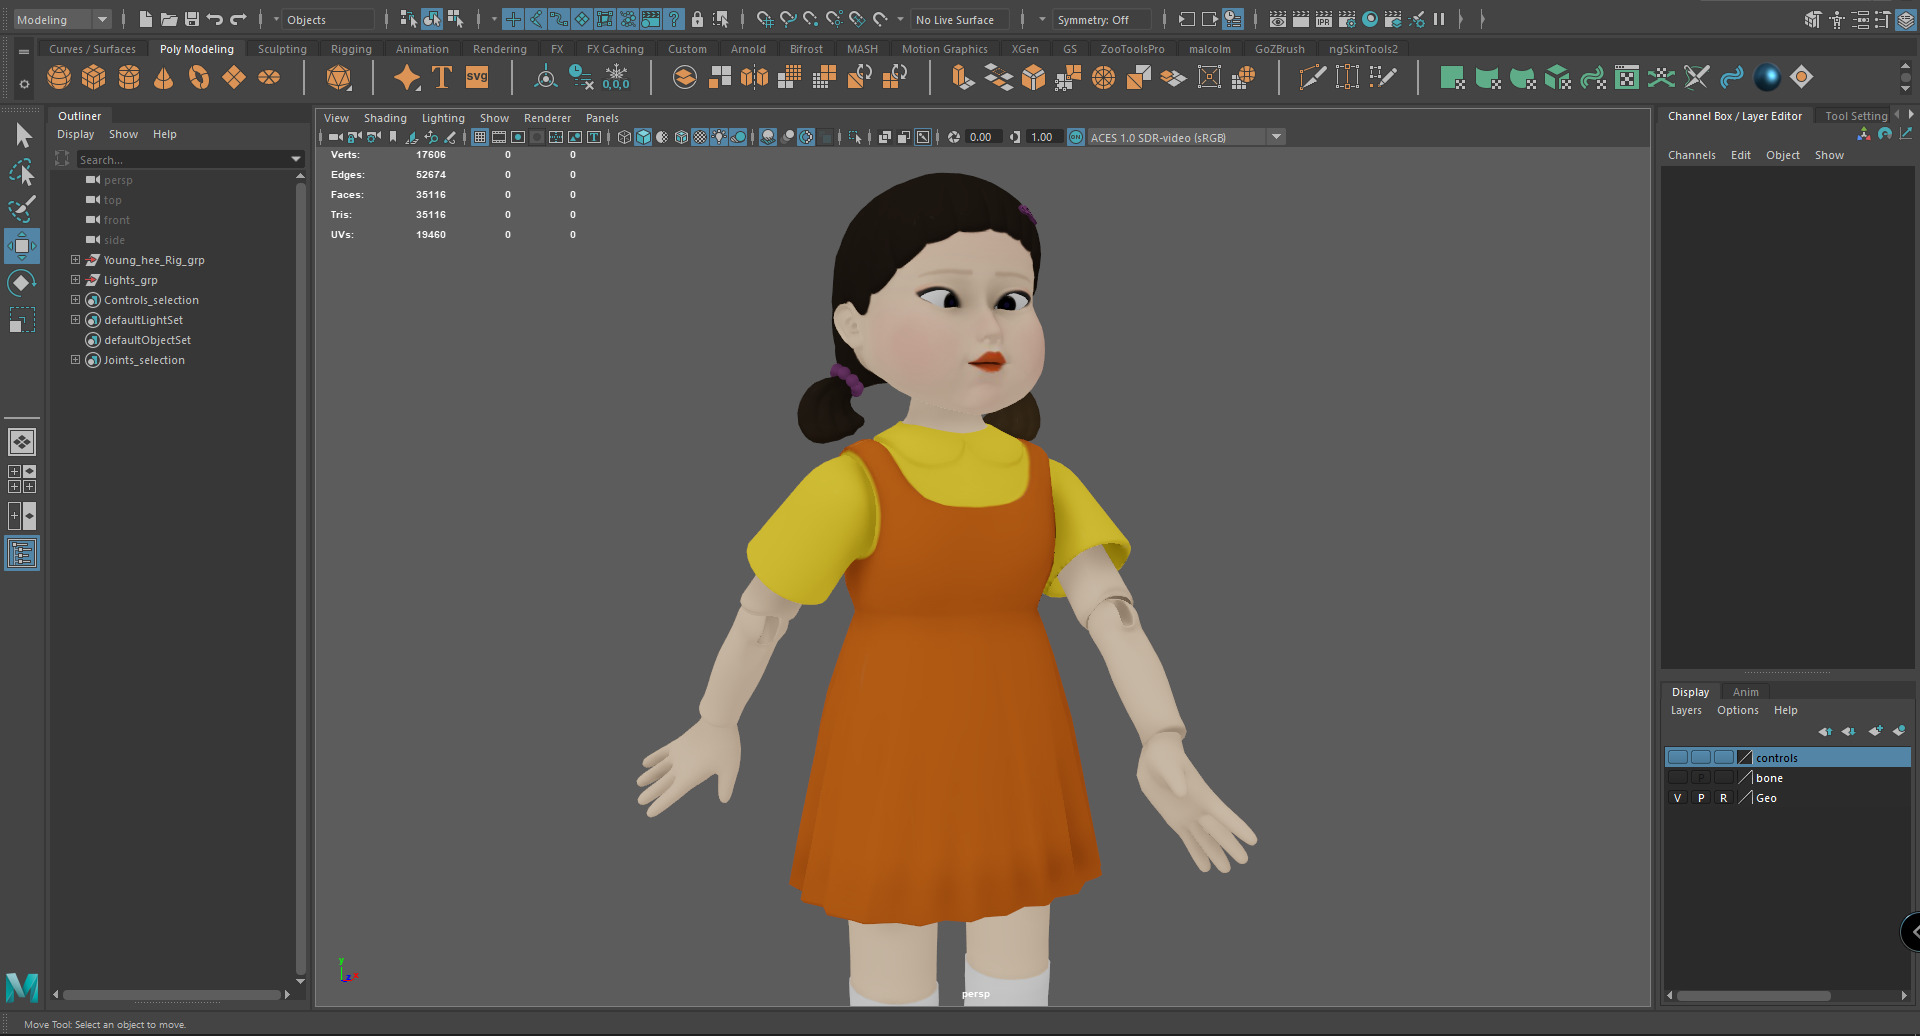Click the Redo arrow icon
Image resolution: width=1920 pixels, height=1036 pixels.
tap(238, 19)
